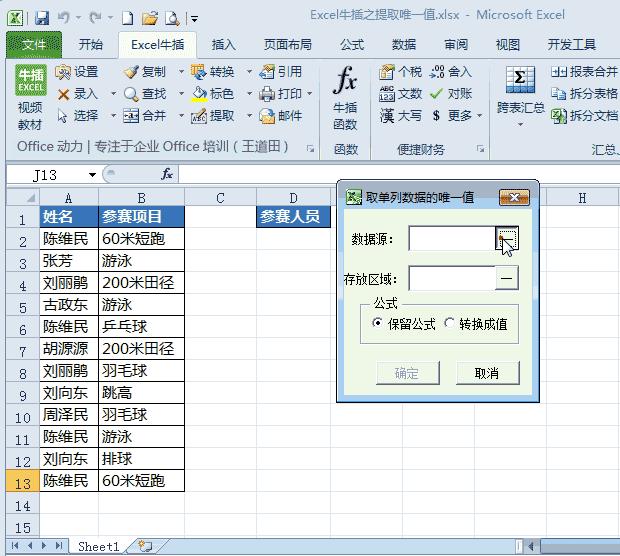Click the 确定 button in dialog
This screenshot has width=620, height=556.
click(408, 373)
